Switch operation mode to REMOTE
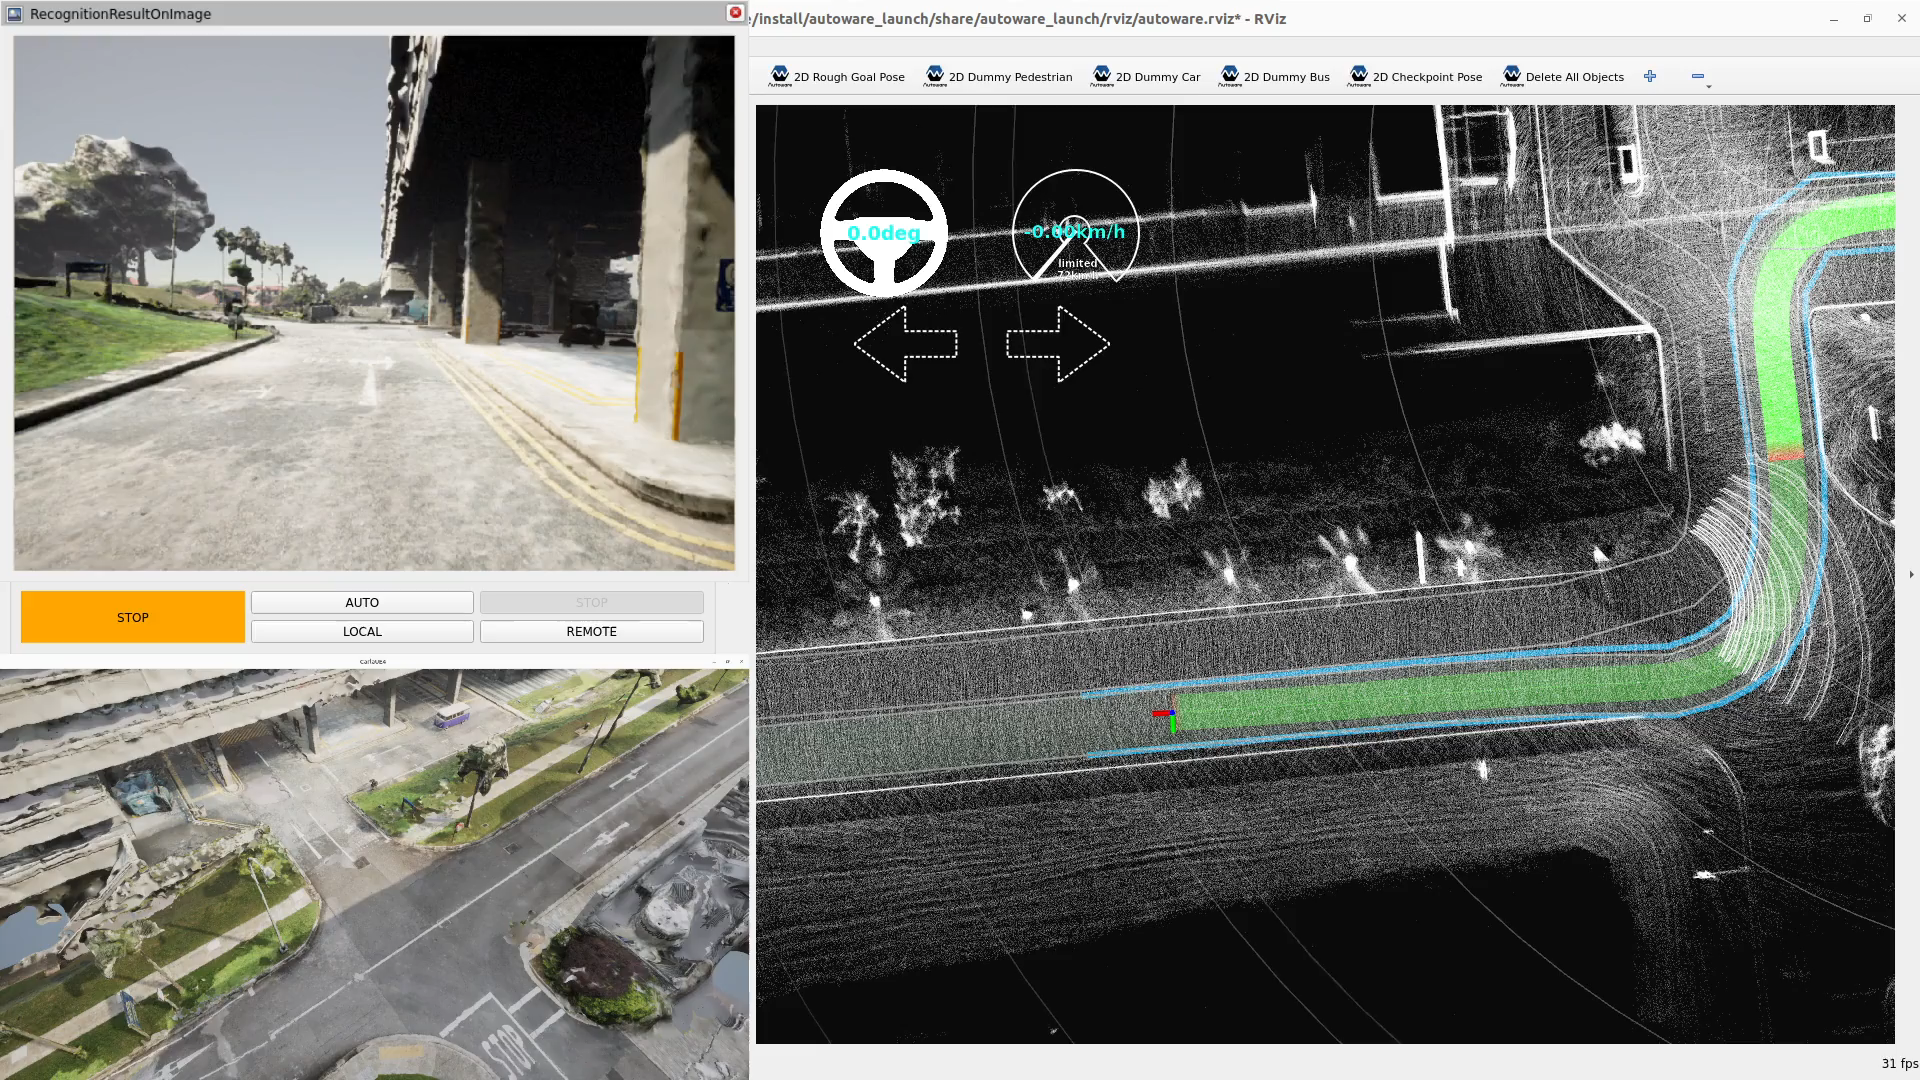Viewport: 1920px width, 1080px height. pyautogui.click(x=591, y=631)
